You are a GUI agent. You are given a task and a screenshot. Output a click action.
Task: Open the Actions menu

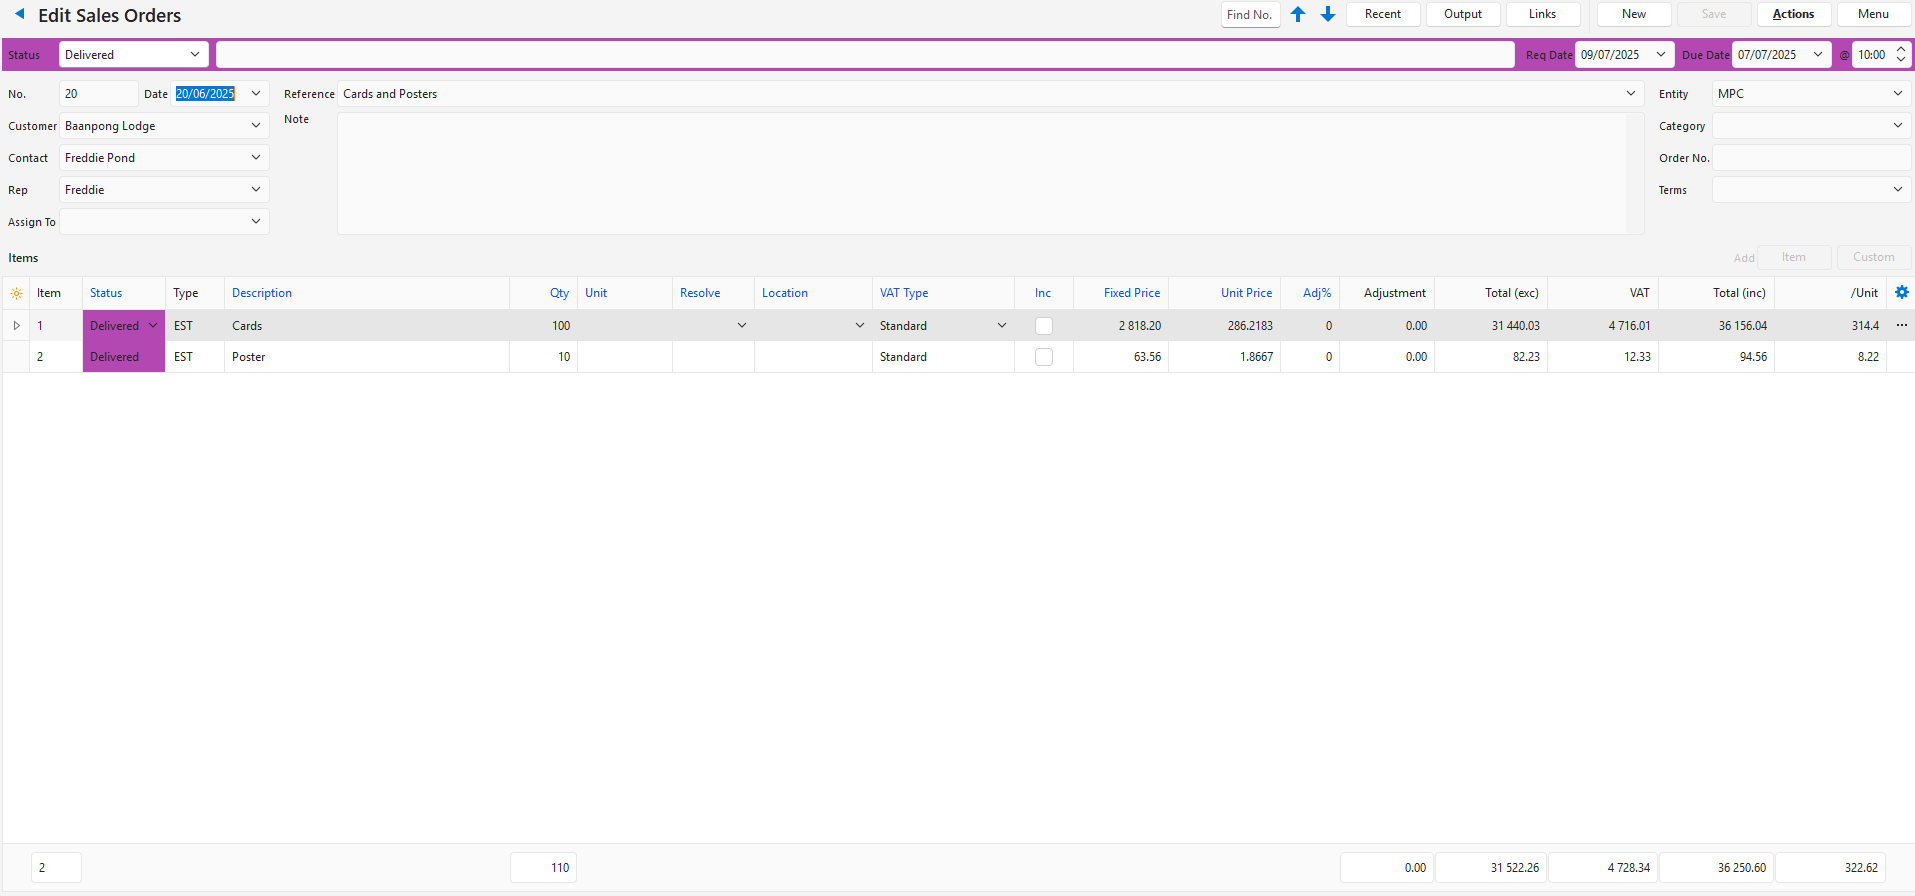[1793, 14]
